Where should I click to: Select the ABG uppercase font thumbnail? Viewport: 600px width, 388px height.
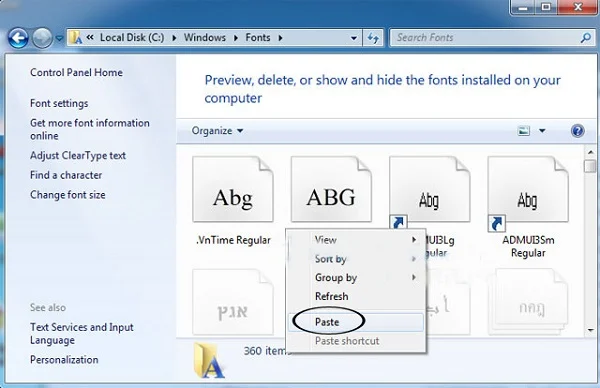click(x=331, y=189)
